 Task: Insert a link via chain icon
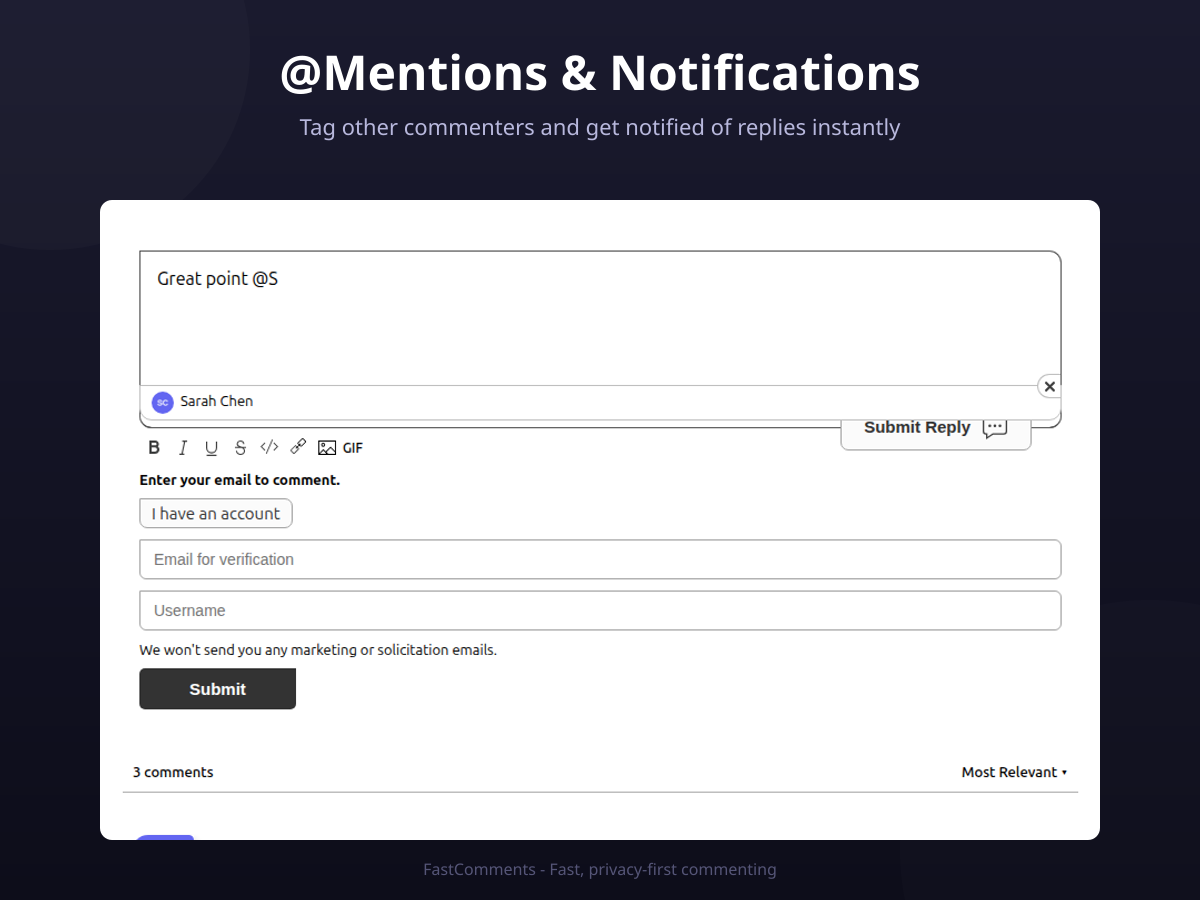(298, 447)
